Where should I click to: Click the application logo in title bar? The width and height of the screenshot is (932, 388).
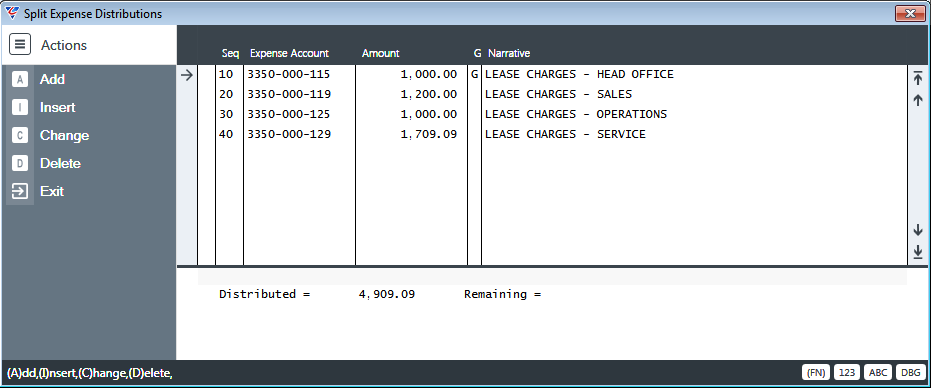(12, 13)
